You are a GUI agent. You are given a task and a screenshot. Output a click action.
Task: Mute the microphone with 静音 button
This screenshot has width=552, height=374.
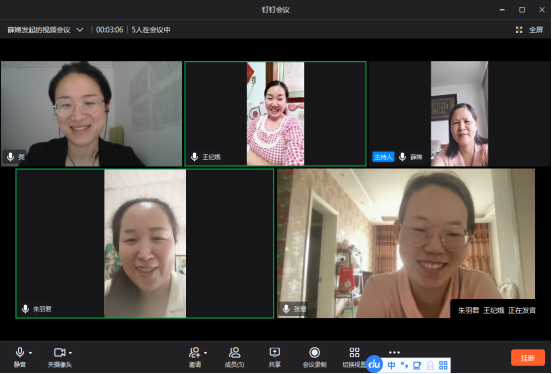point(20,357)
